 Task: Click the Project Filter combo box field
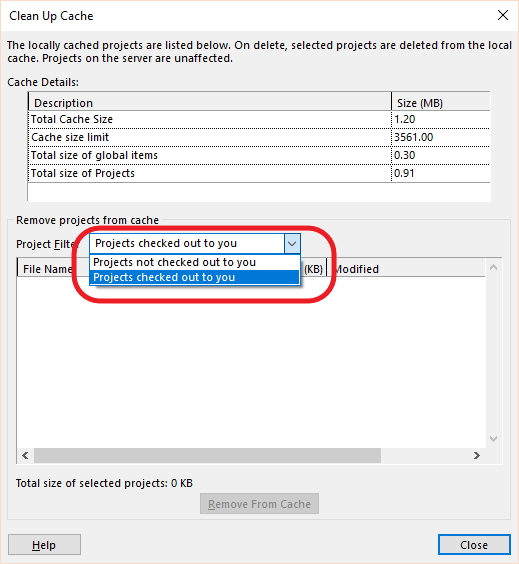click(195, 244)
